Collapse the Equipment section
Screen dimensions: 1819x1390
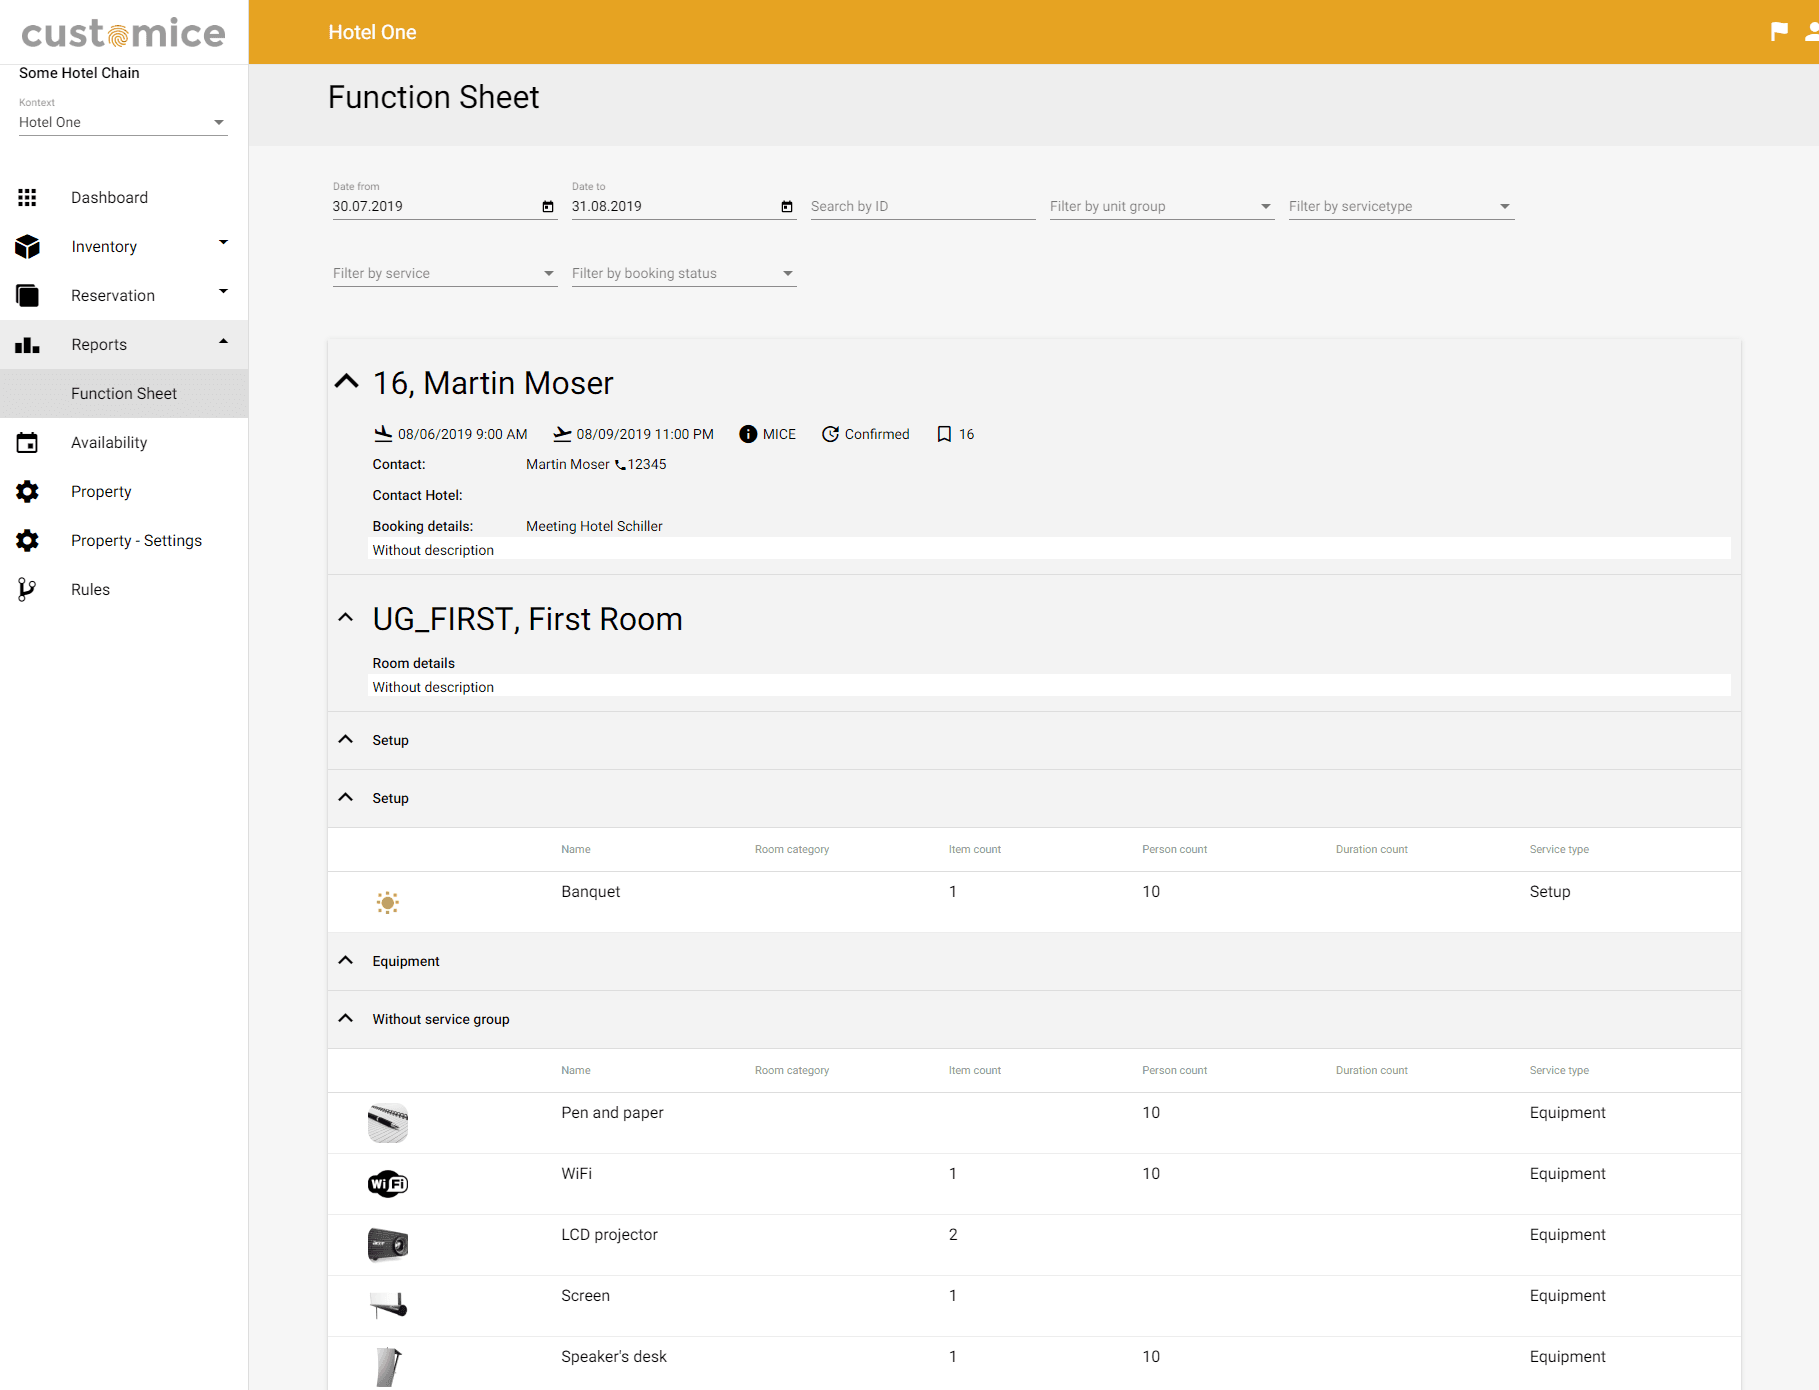346,961
